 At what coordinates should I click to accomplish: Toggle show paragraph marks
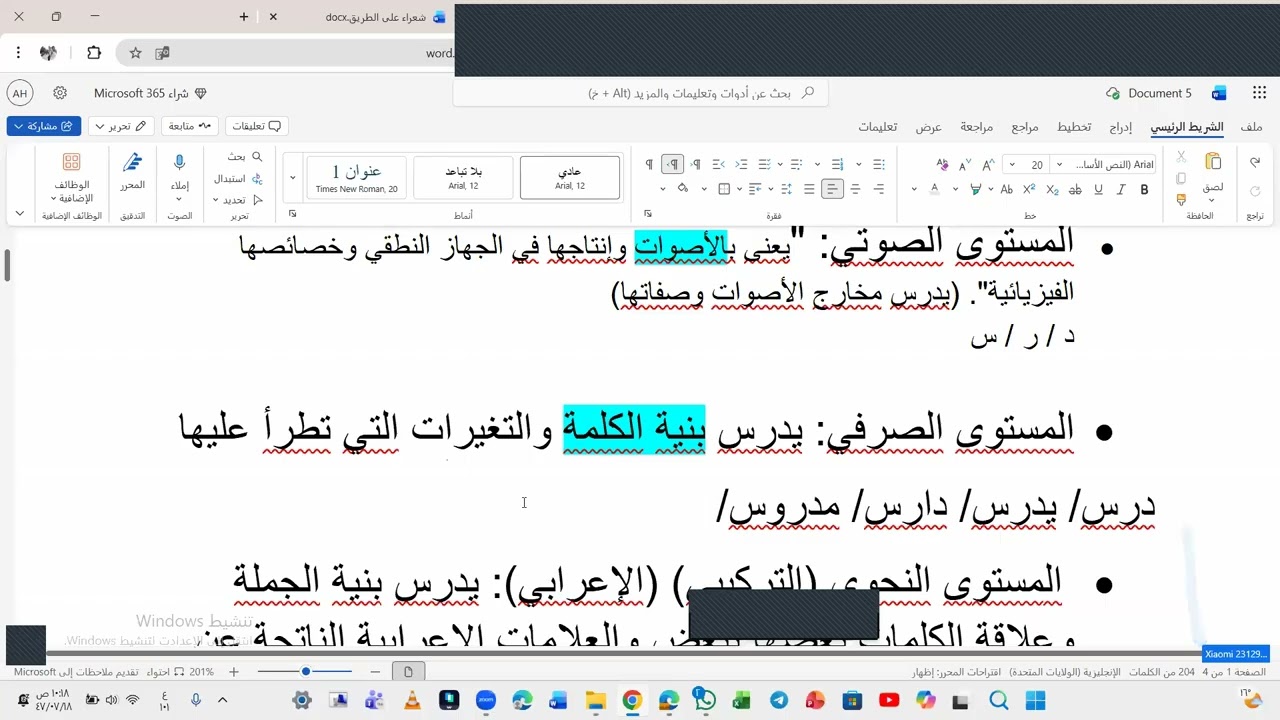649,164
